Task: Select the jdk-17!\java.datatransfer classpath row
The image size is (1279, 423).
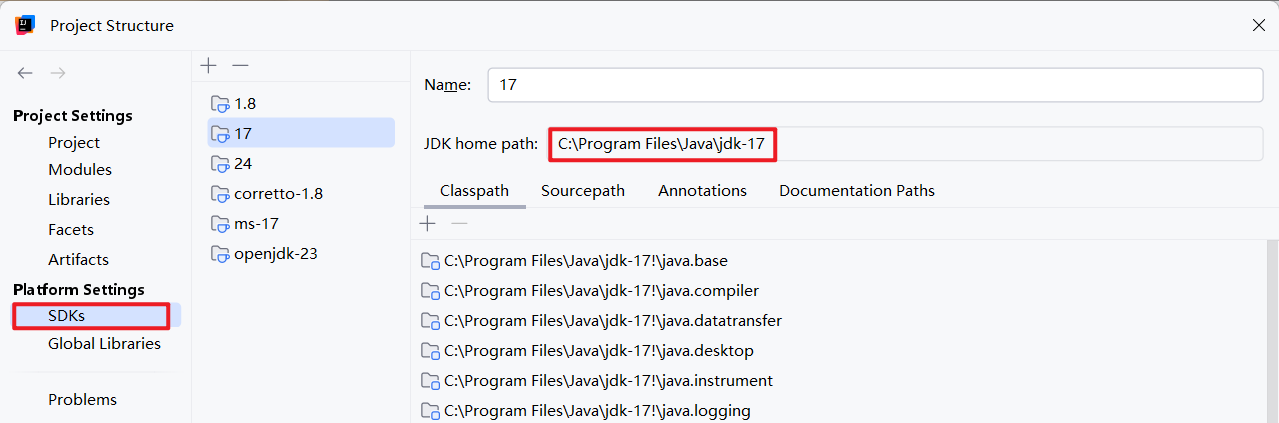Action: [x=840, y=321]
